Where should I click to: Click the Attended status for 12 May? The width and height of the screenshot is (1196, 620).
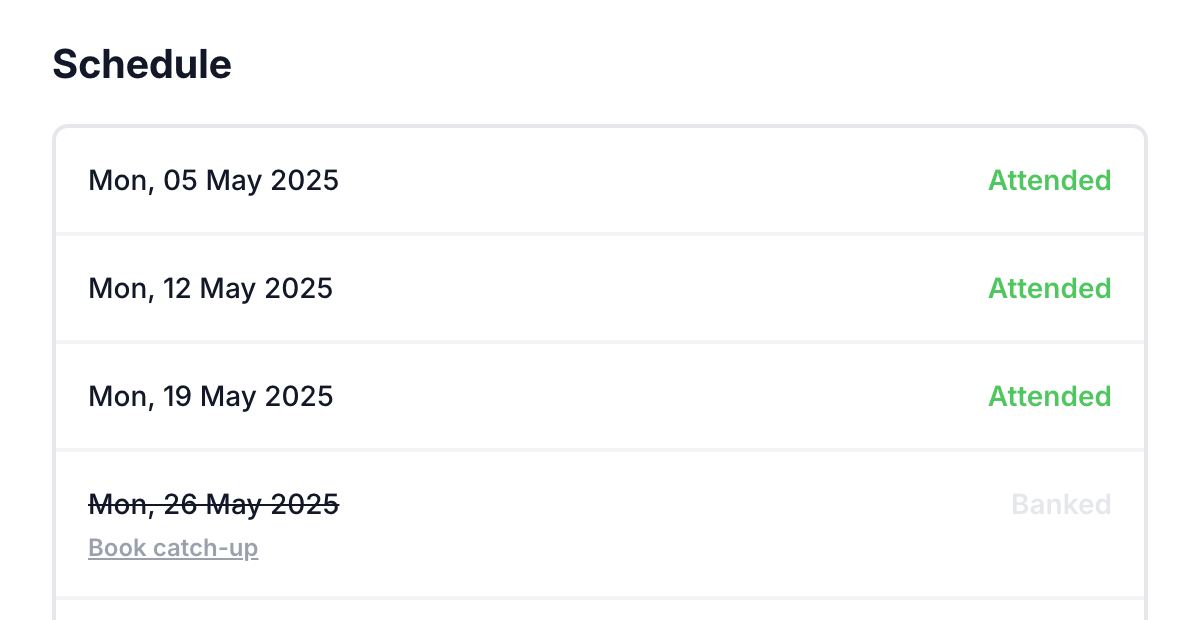[x=1049, y=289]
